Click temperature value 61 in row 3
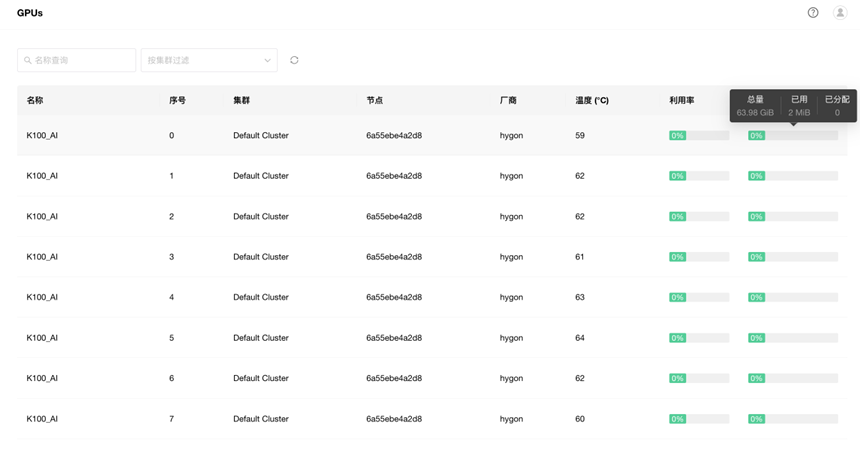Viewport: 860px width, 467px height. pyautogui.click(x=580, y=257)
